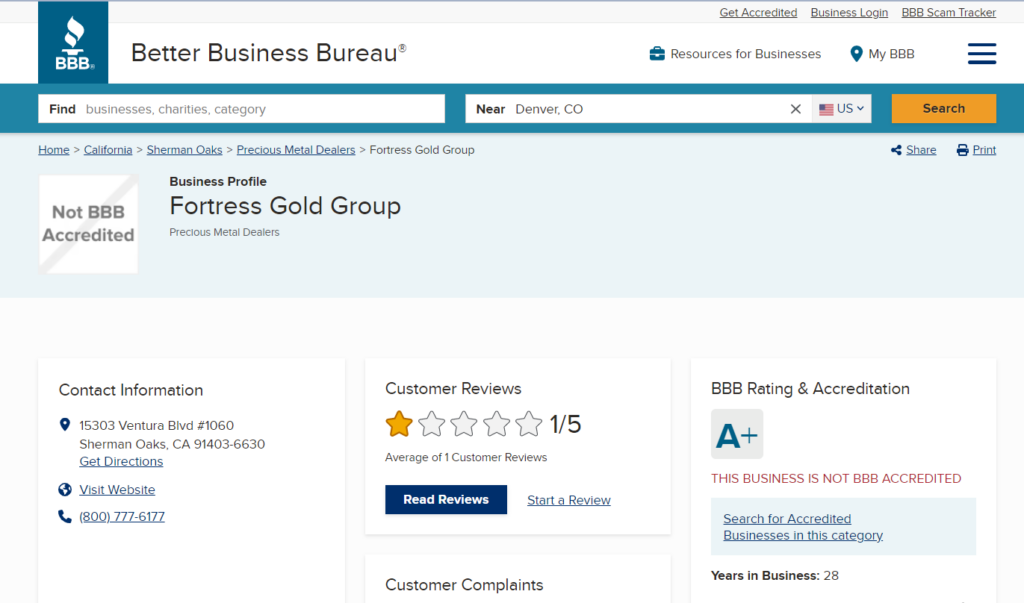The height and width of the screenshot is (603, 1024).
Task: Click Visit Website link
Action: [117, 489]
